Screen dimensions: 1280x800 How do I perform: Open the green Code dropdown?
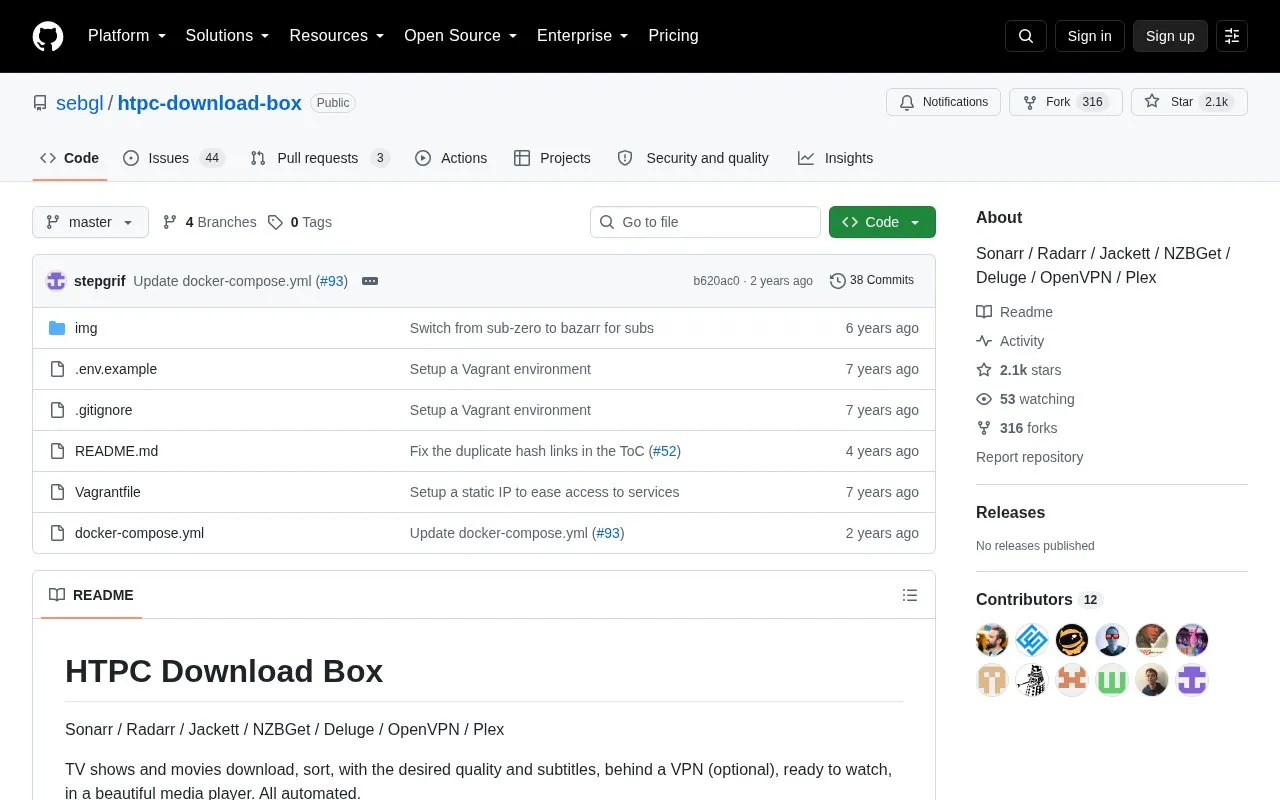point(882,222)
